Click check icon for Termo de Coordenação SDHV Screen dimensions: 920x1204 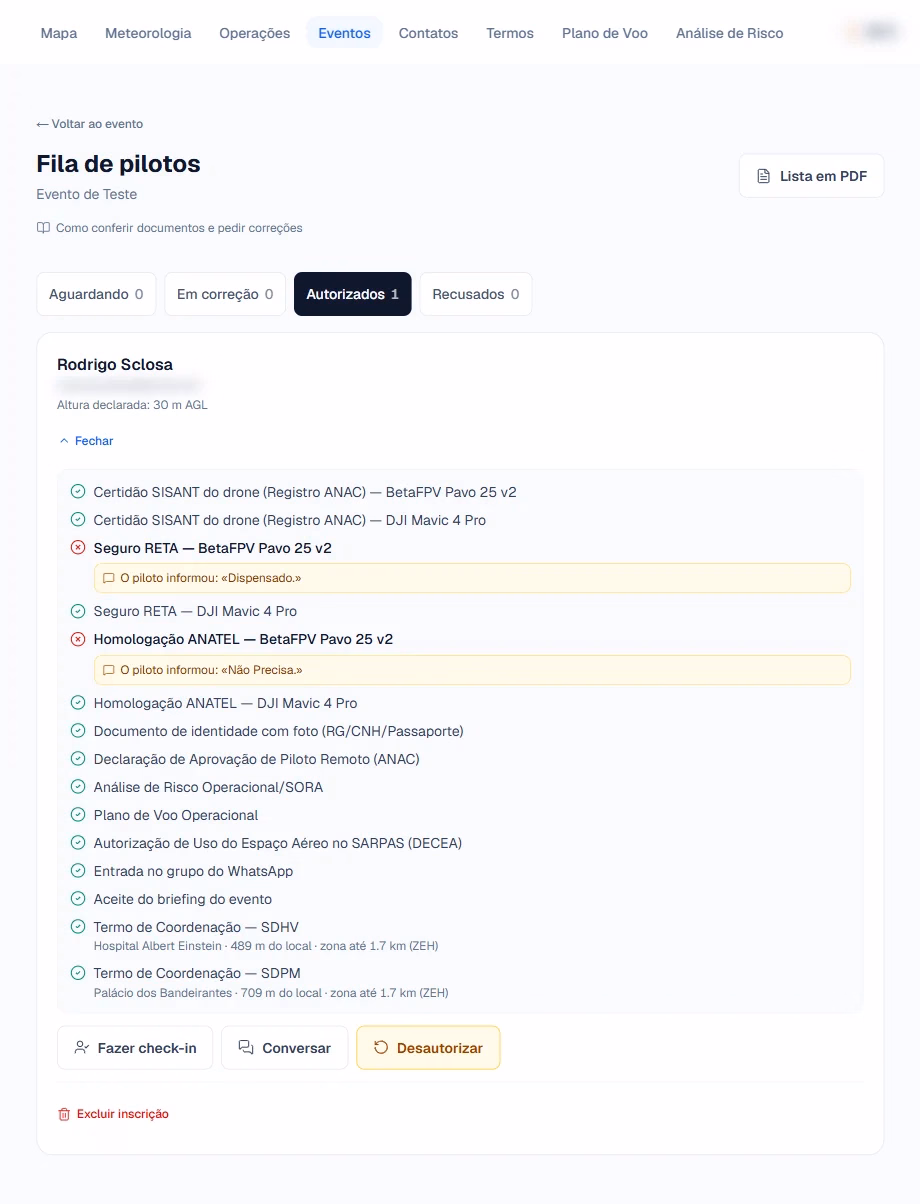pos(78,927)
